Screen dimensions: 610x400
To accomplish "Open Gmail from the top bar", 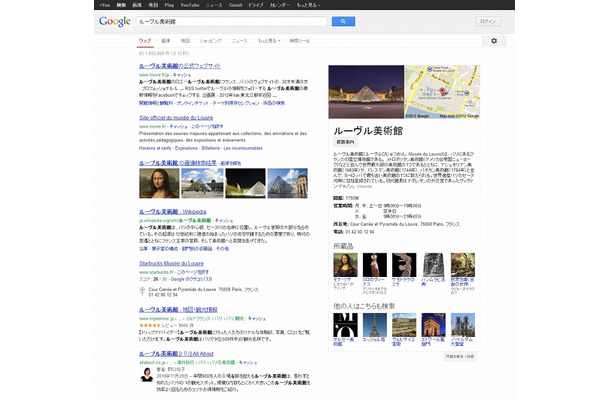I will pyautogui.click(x=235, y=5).
